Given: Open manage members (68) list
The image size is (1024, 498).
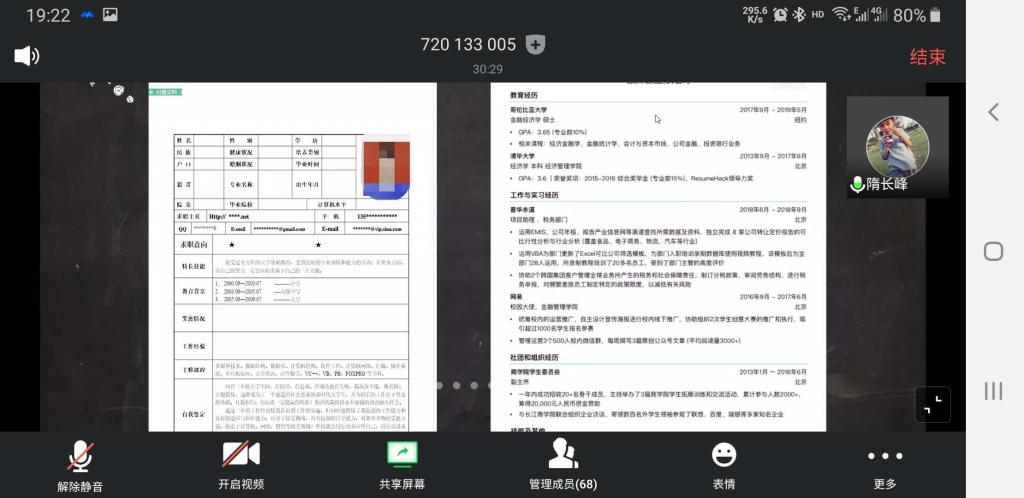Looking at the screenshot, I should point(562,464).
